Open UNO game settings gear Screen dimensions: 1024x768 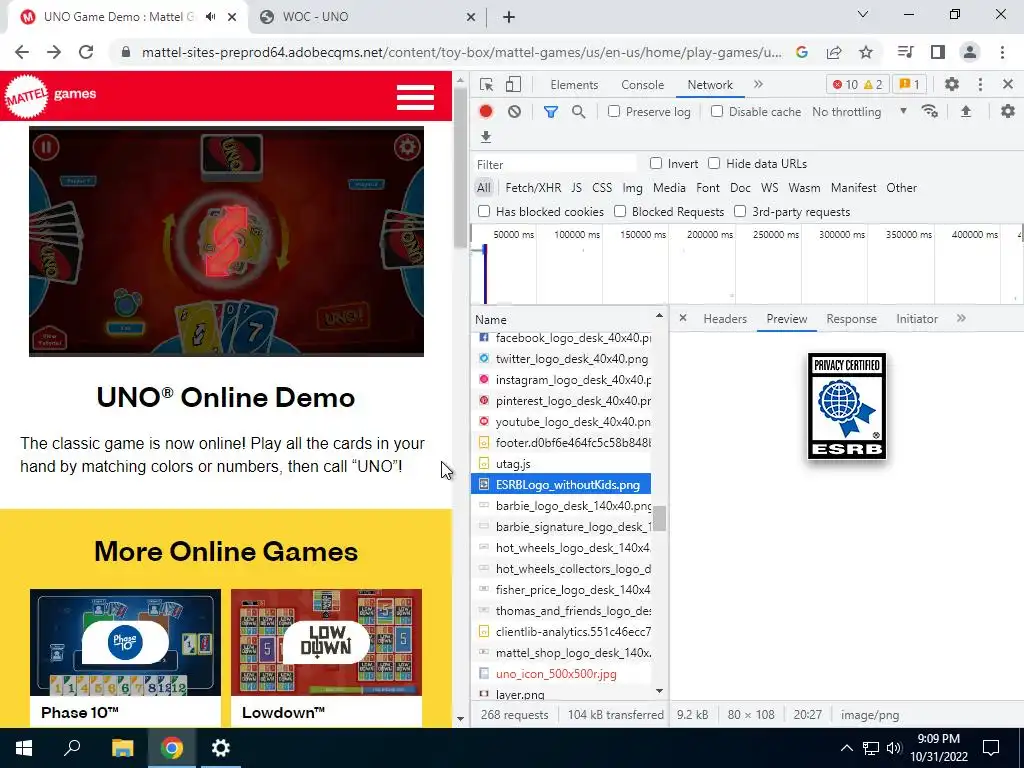[407, 147]
